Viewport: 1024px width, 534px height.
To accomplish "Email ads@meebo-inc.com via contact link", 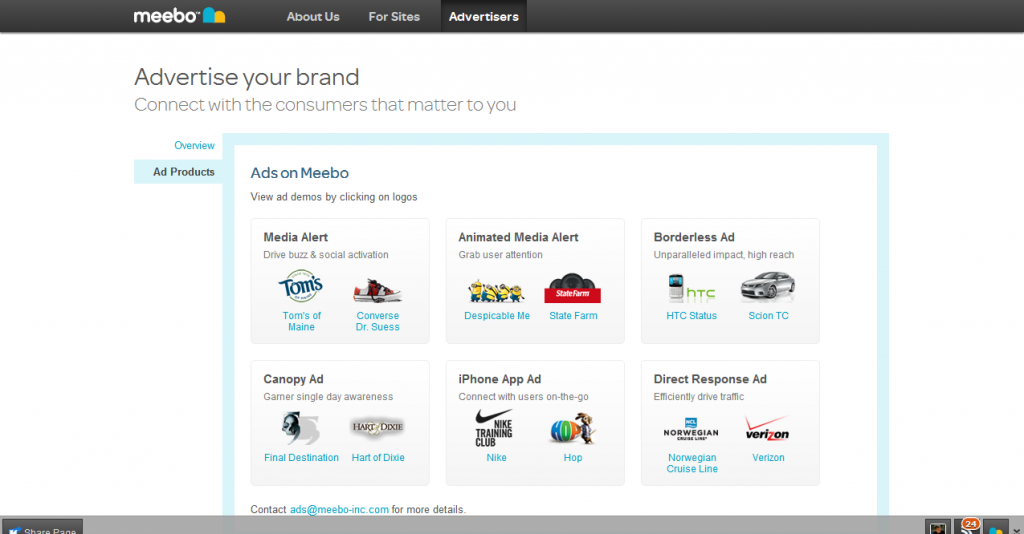I will click(339, 509).
